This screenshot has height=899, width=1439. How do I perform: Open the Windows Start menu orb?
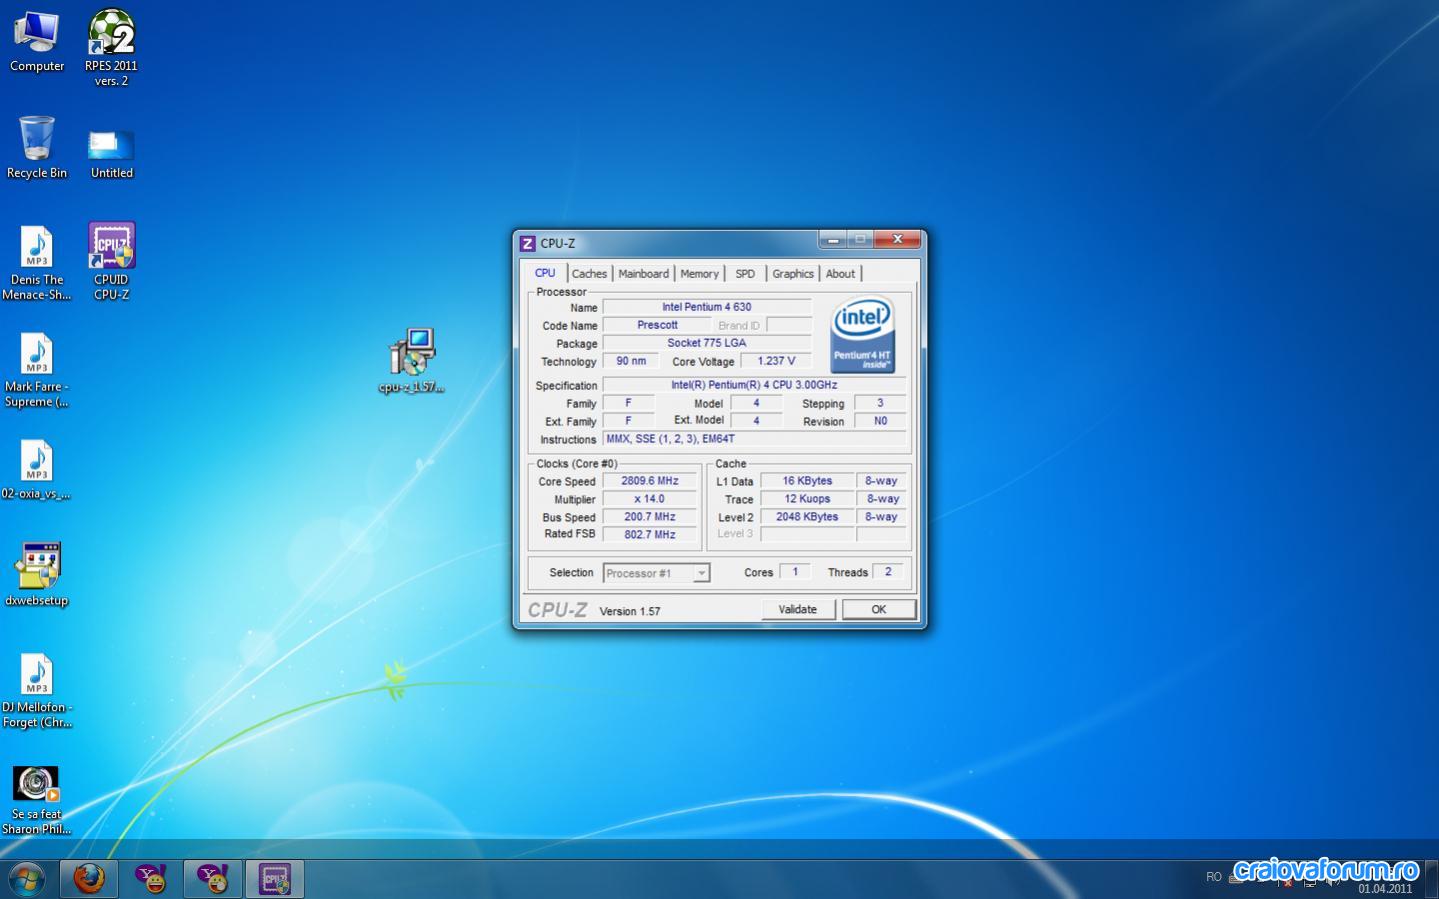point(27,879)
